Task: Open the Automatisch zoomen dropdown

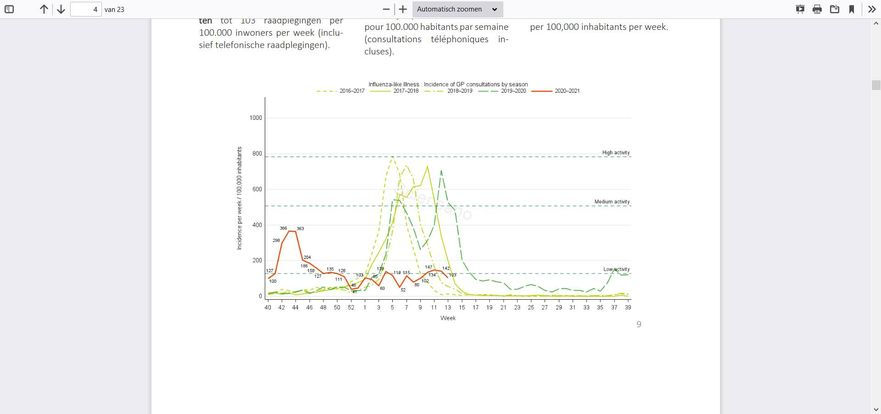Action: [x=458, y=9]
